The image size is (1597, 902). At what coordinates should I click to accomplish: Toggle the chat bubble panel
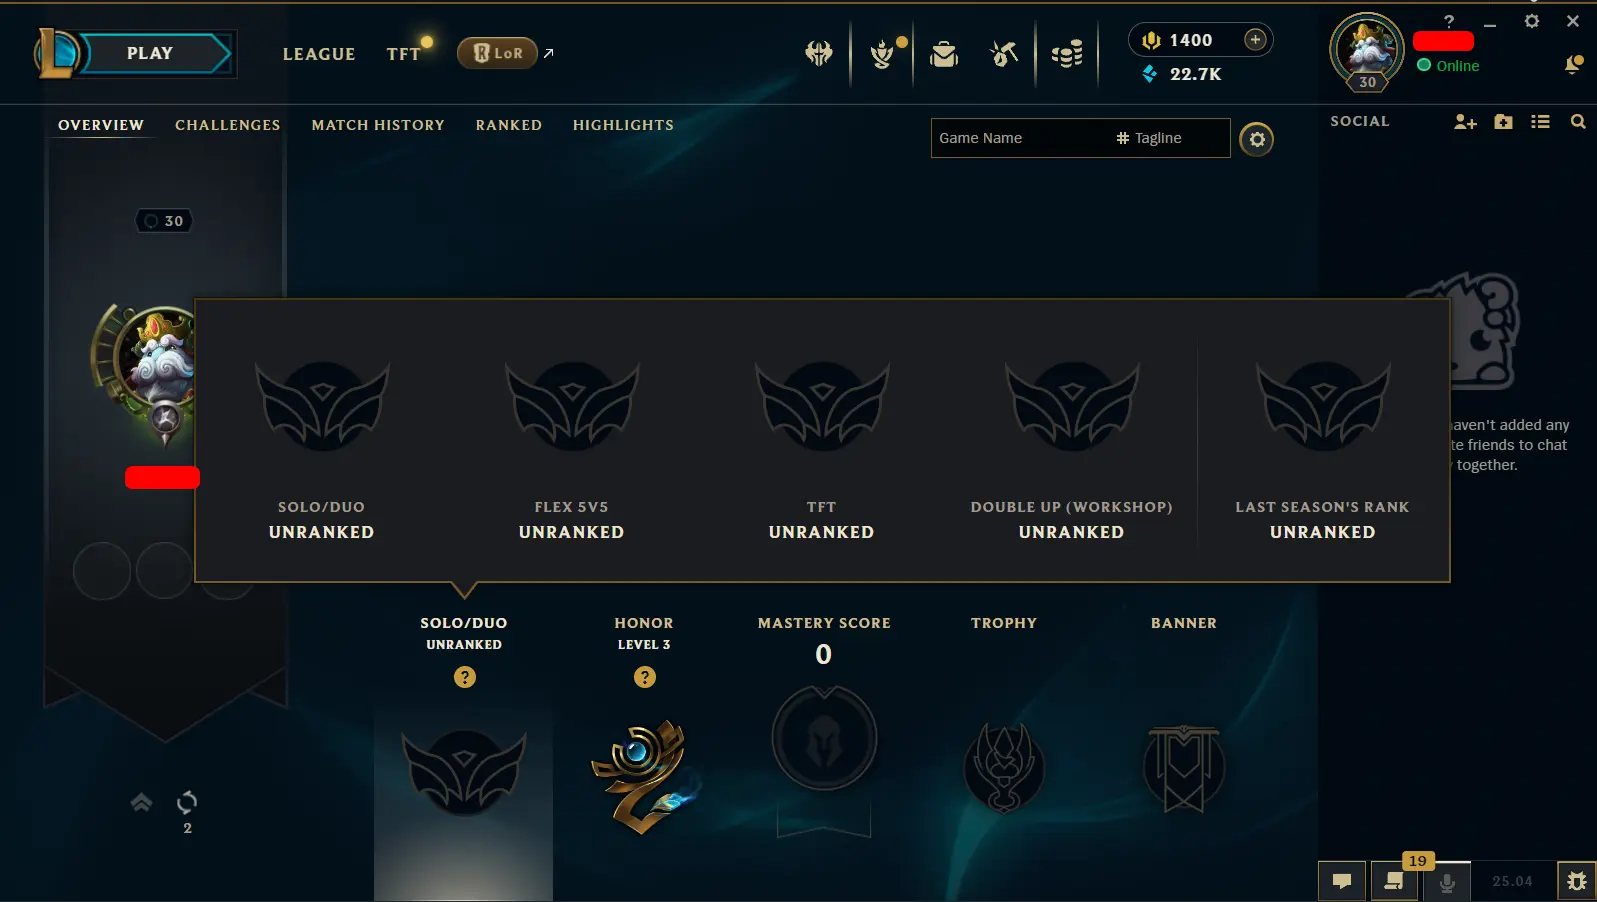(1342, 881)
